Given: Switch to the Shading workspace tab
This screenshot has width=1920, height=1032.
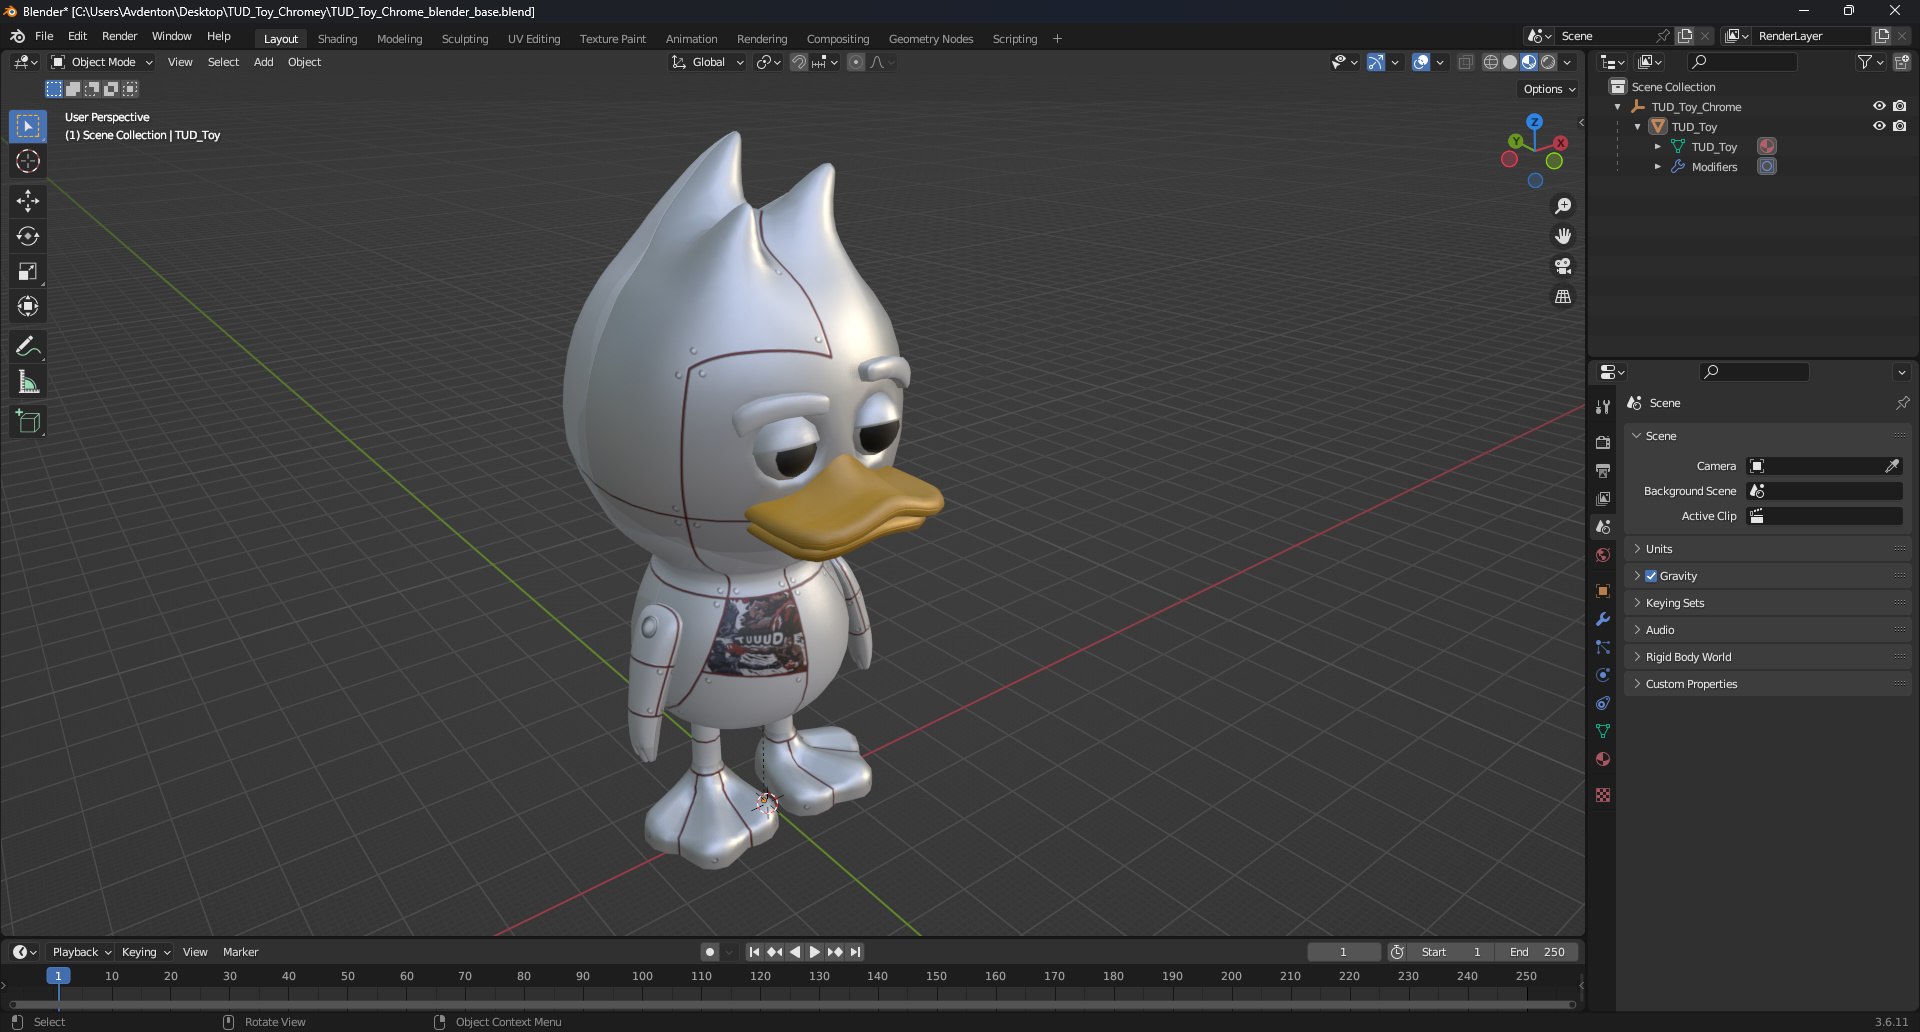Looking at the screenshot, I should pyautogui.click(x=337, y=39).
